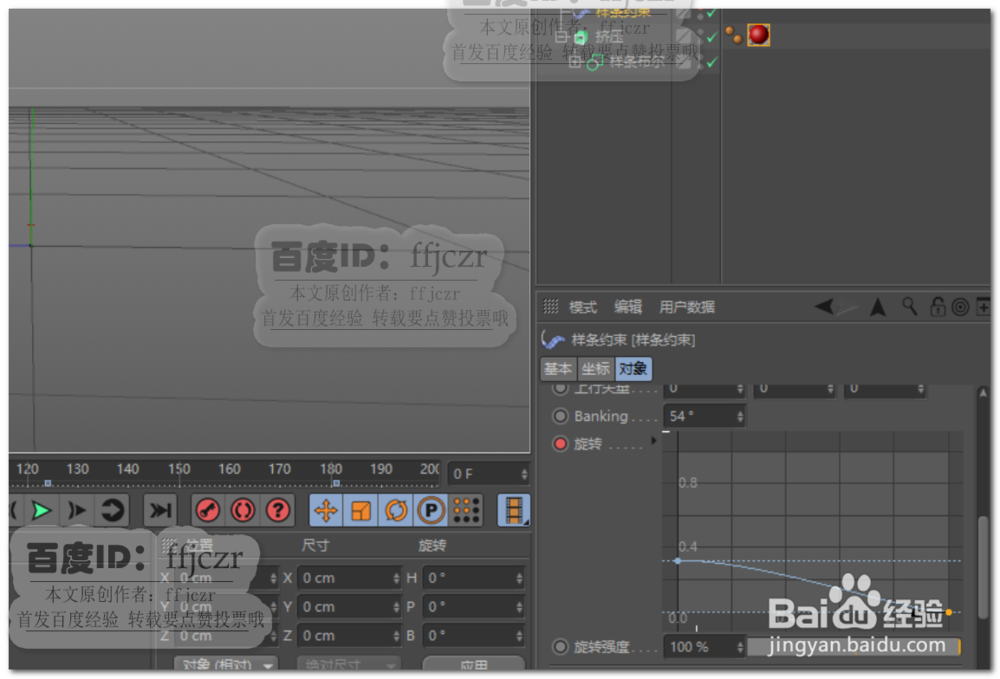Expand the 样条布尔 tree node

pos(574,62)
